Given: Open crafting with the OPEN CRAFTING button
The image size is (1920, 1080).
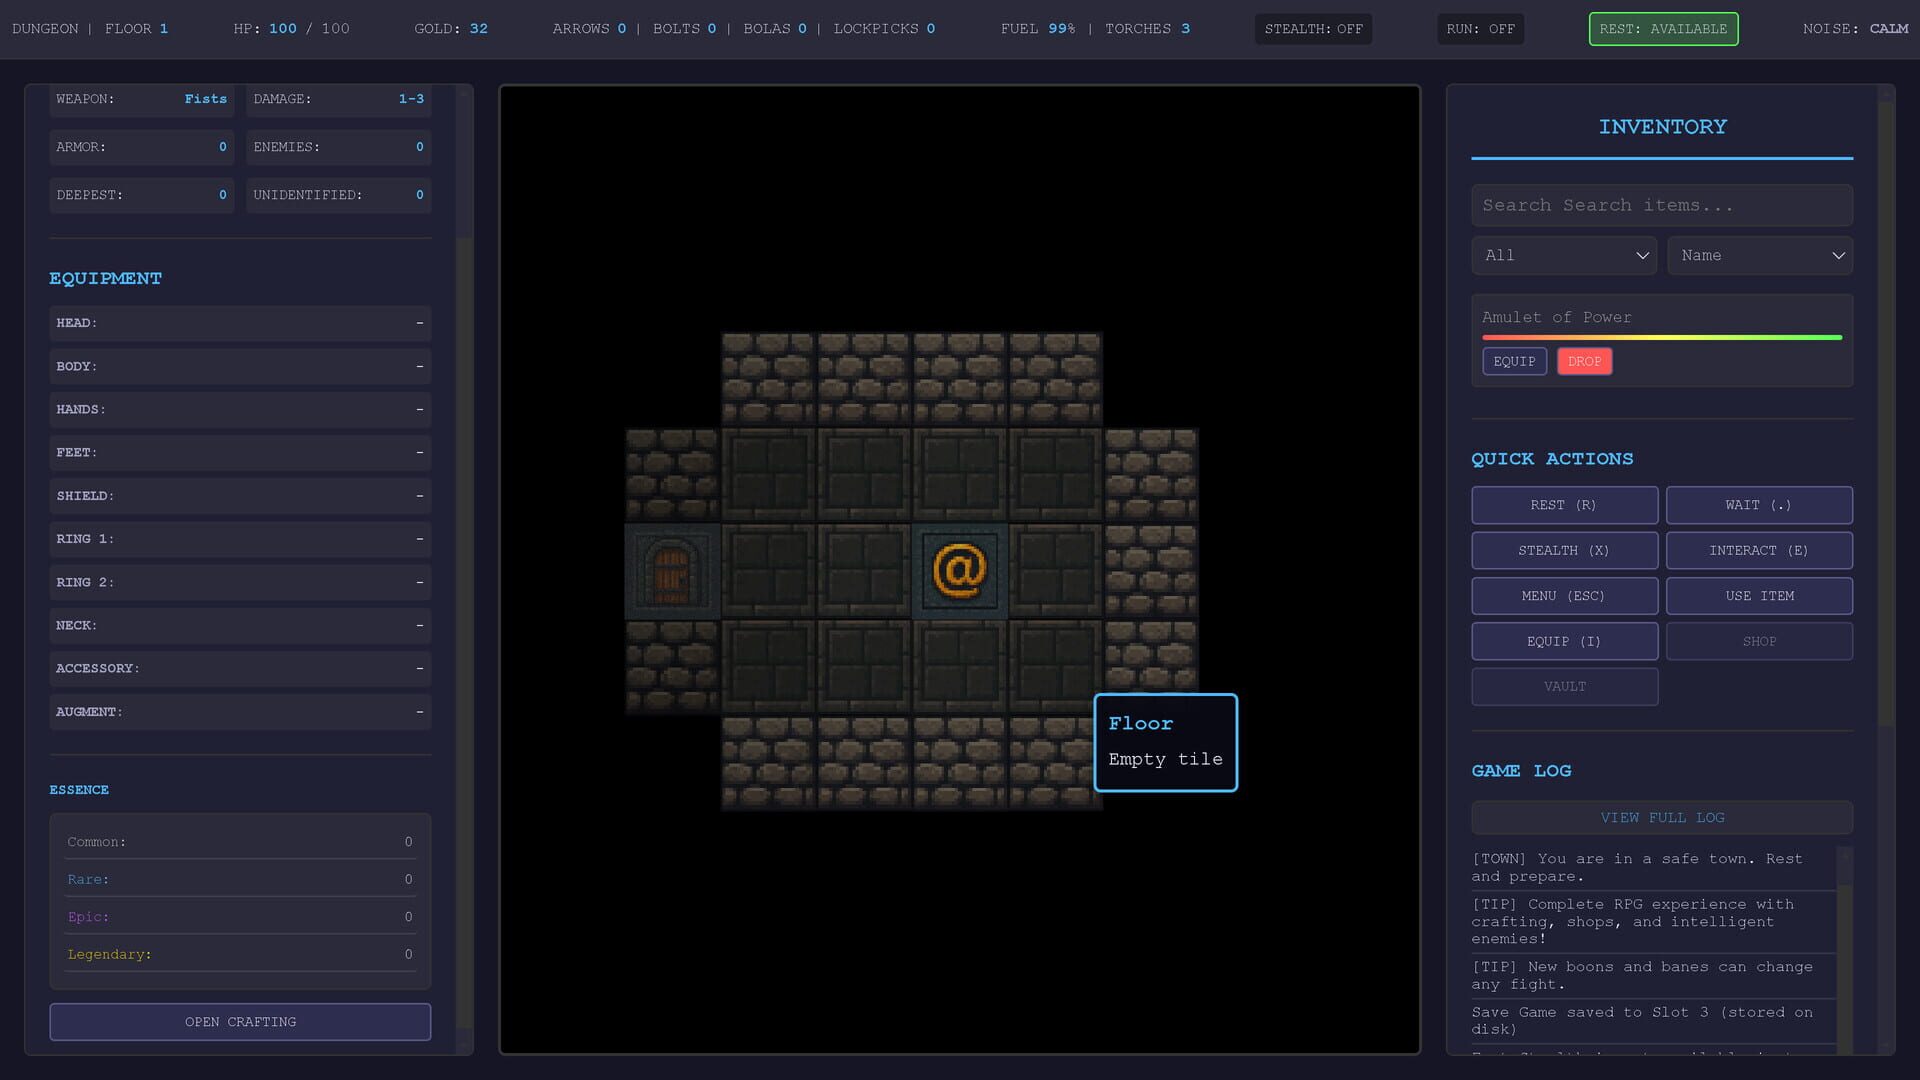Looking at the screenshot, I should [240, 1022].
